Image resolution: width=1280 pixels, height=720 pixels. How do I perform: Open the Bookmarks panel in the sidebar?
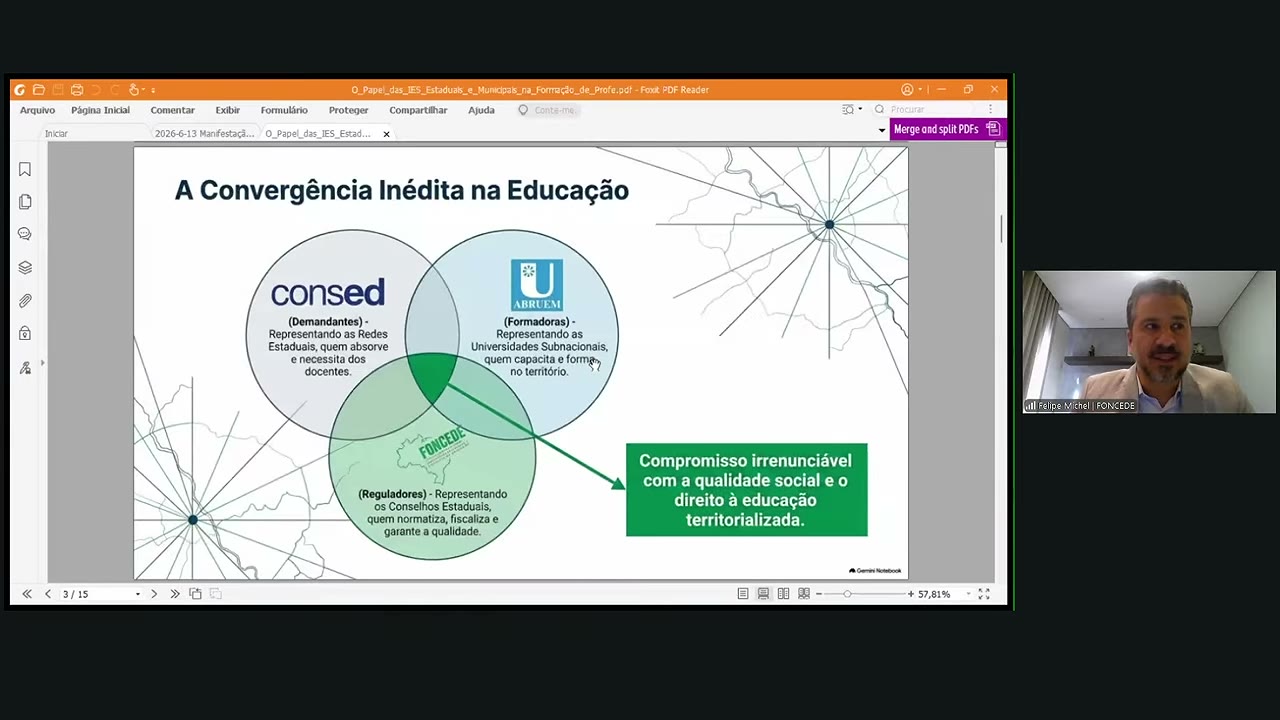point(25,170)
